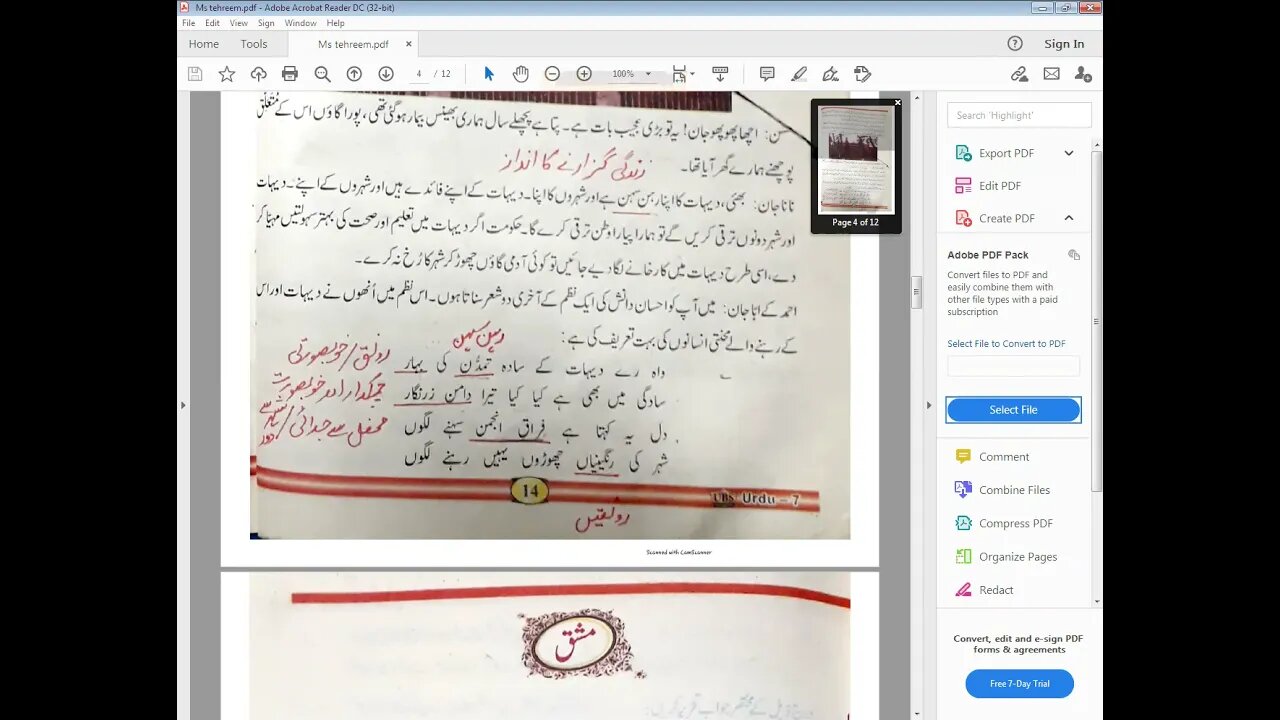Click the fit page scrolling icon
1280x720 pixels.
tap(680, 74)
